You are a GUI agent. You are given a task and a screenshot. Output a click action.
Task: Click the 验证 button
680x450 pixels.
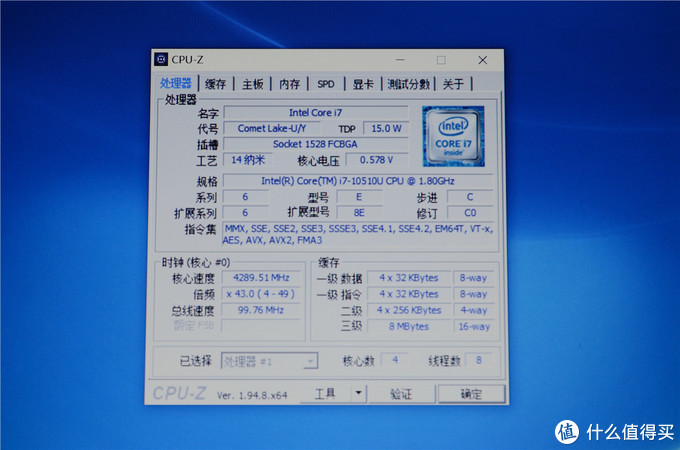click(401, 394)
